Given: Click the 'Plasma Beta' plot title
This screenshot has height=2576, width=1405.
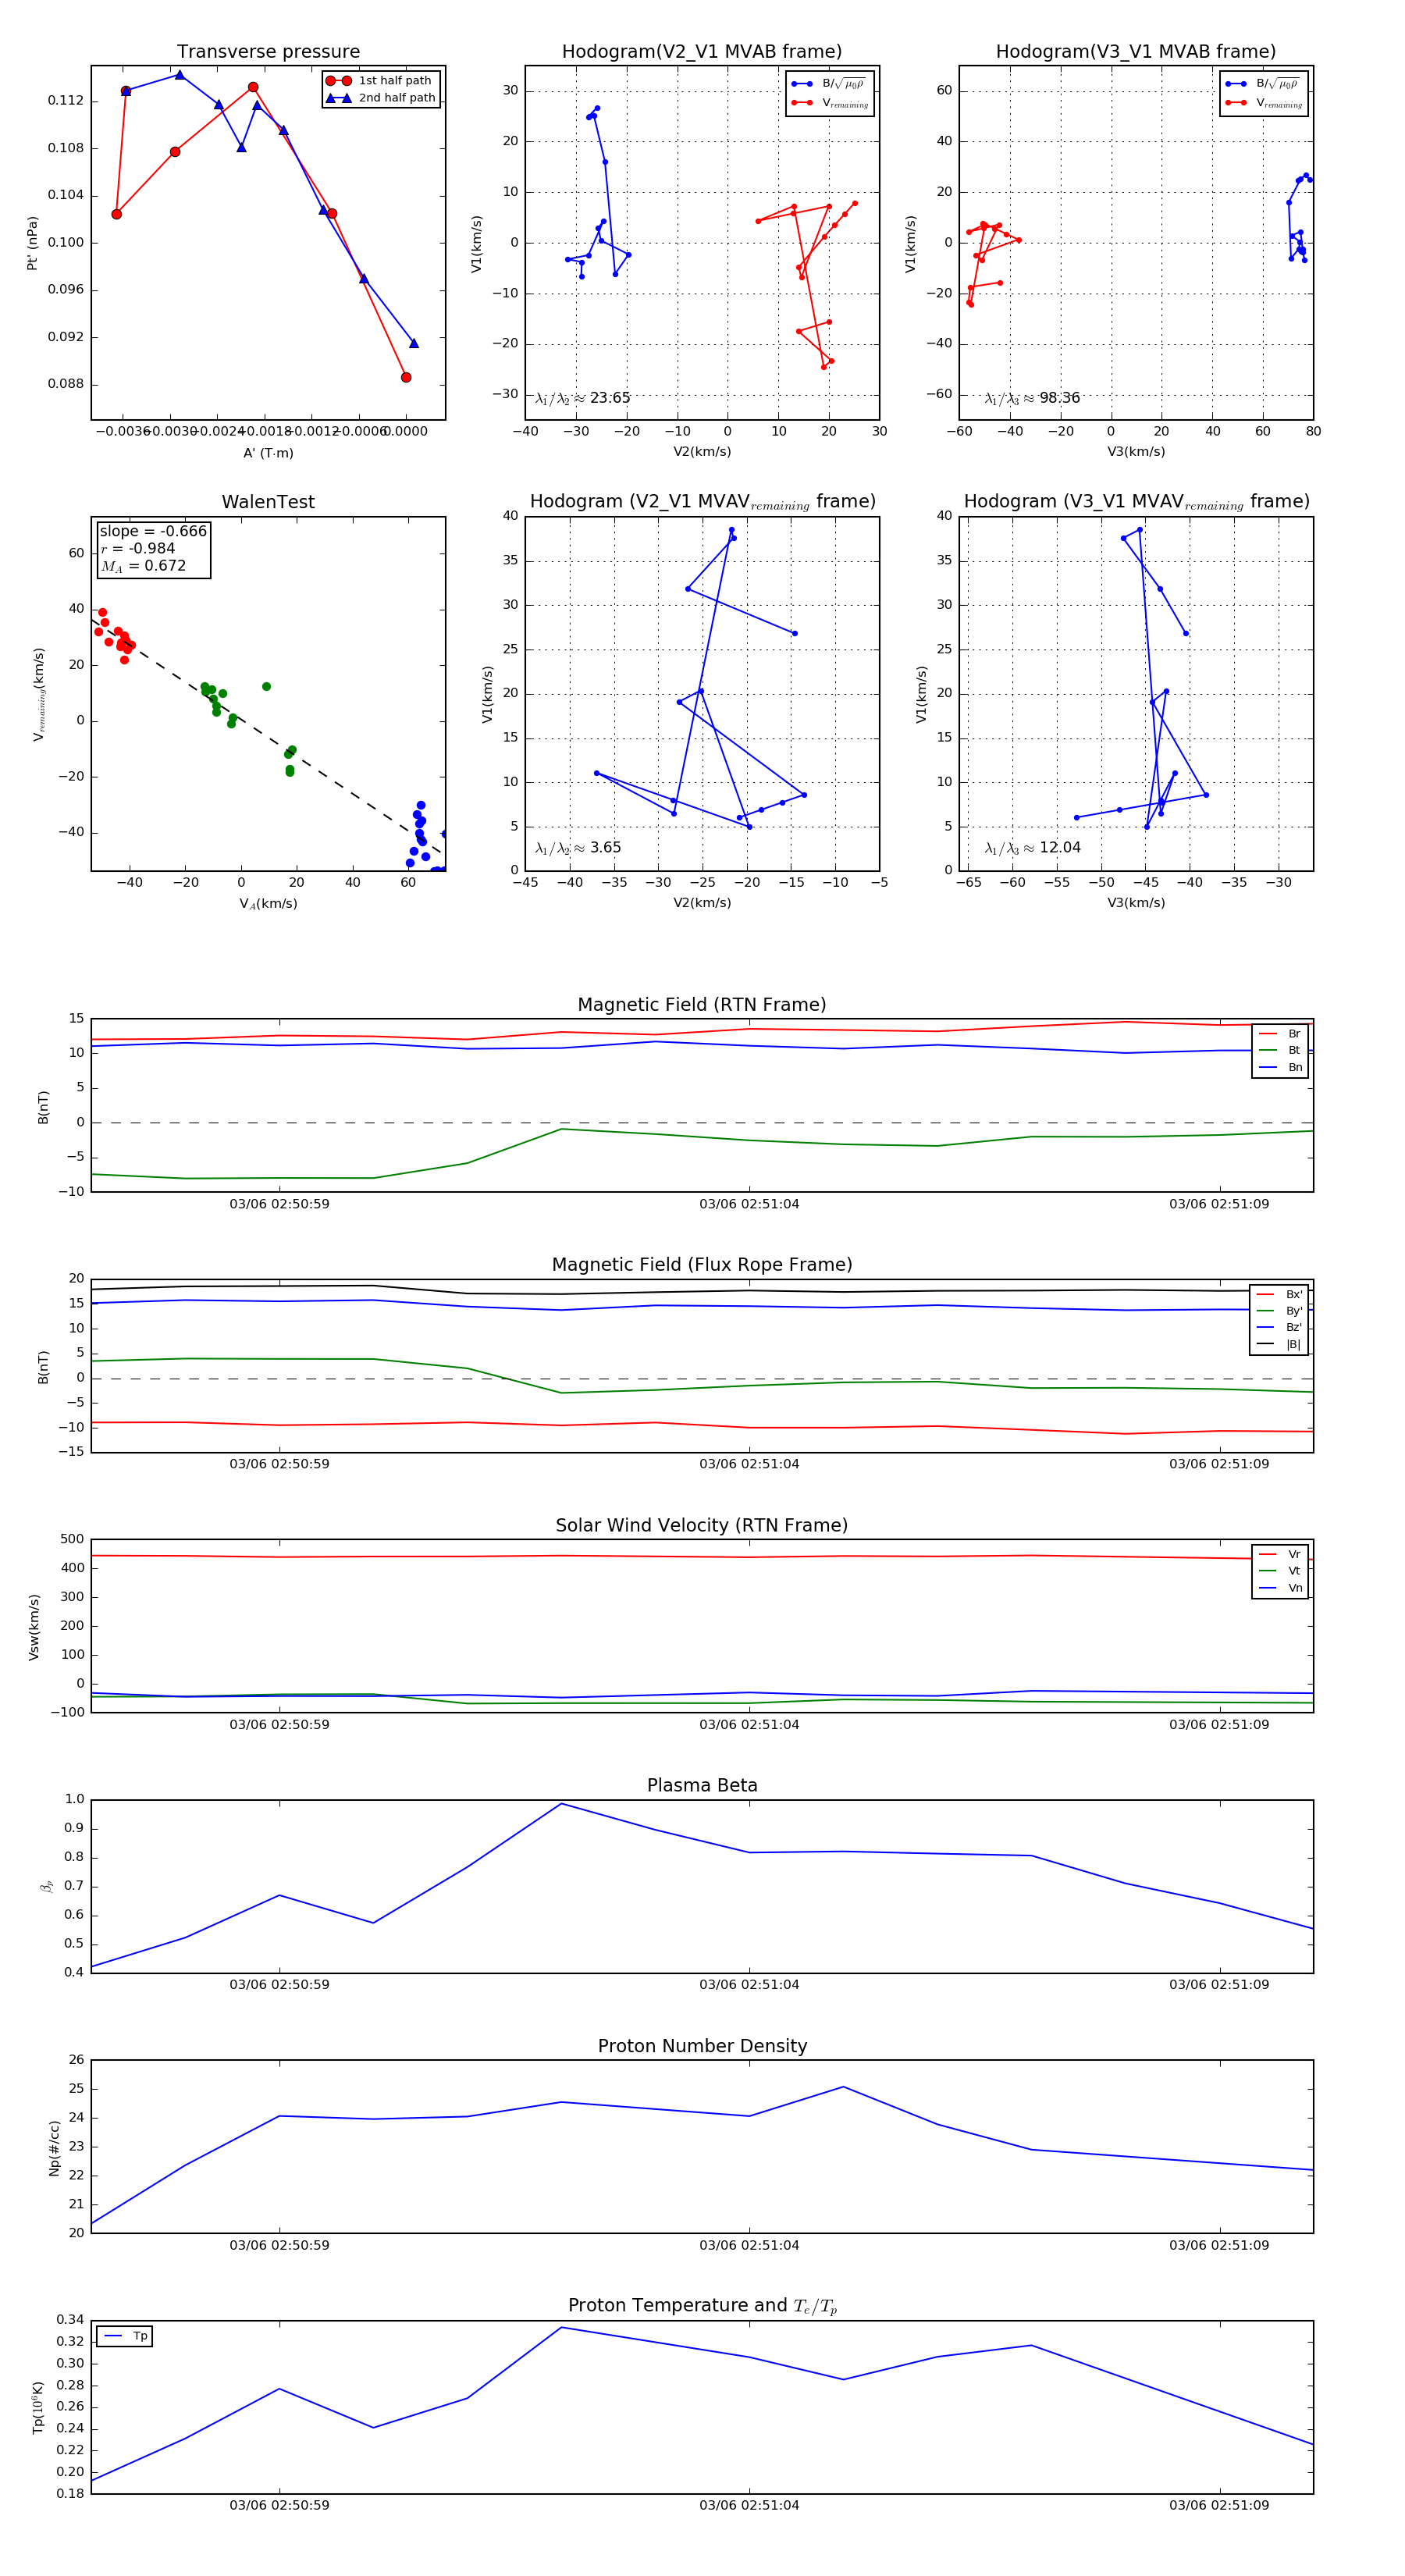Looking at the screenshot, I should tap(702, 1786).
